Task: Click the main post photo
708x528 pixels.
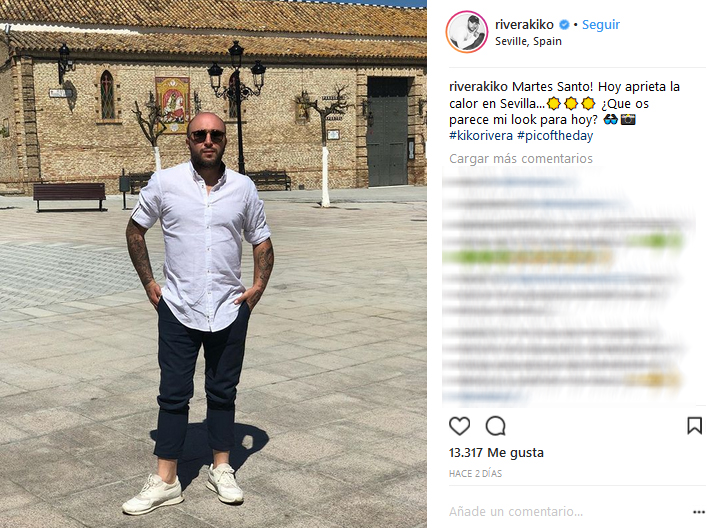Action: tap(213, 264)
